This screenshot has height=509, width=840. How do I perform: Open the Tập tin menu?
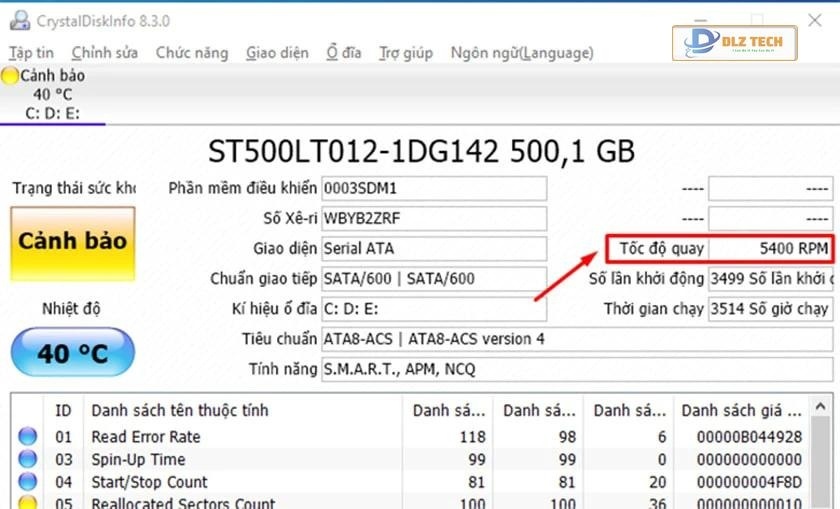[31, 53]
